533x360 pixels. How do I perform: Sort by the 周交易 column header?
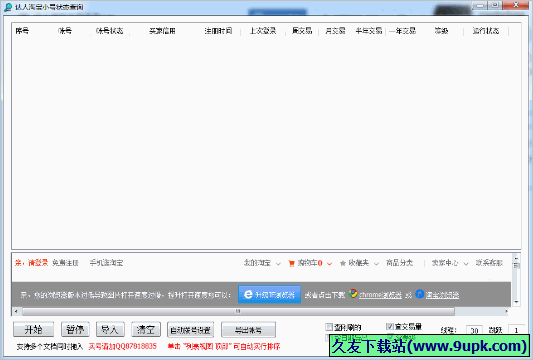pos(302,31)
